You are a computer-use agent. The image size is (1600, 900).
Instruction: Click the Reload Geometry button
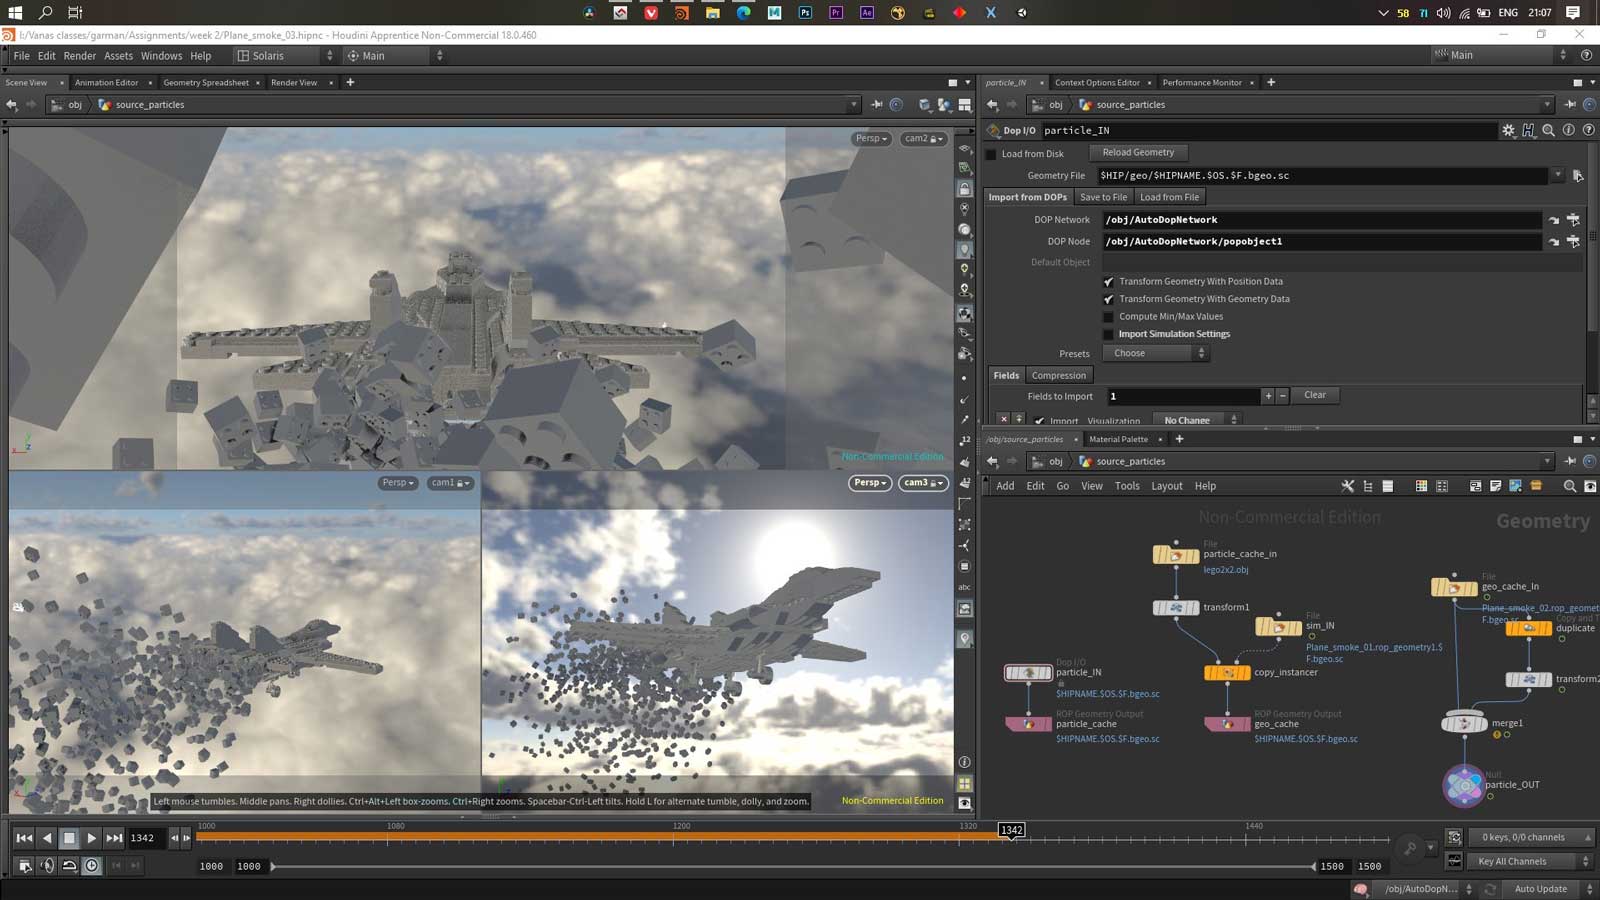tap(1138, 152)
